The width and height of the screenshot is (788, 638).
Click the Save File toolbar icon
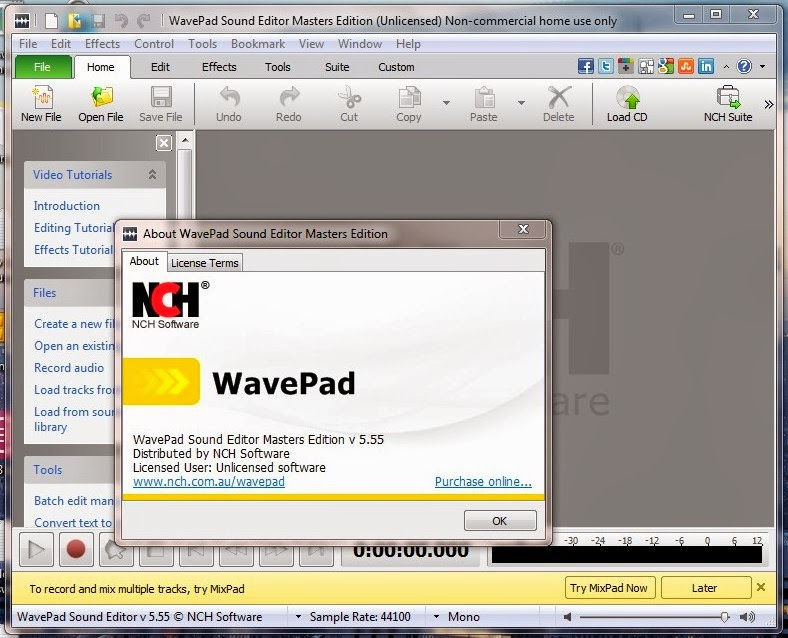pos(161,104)
